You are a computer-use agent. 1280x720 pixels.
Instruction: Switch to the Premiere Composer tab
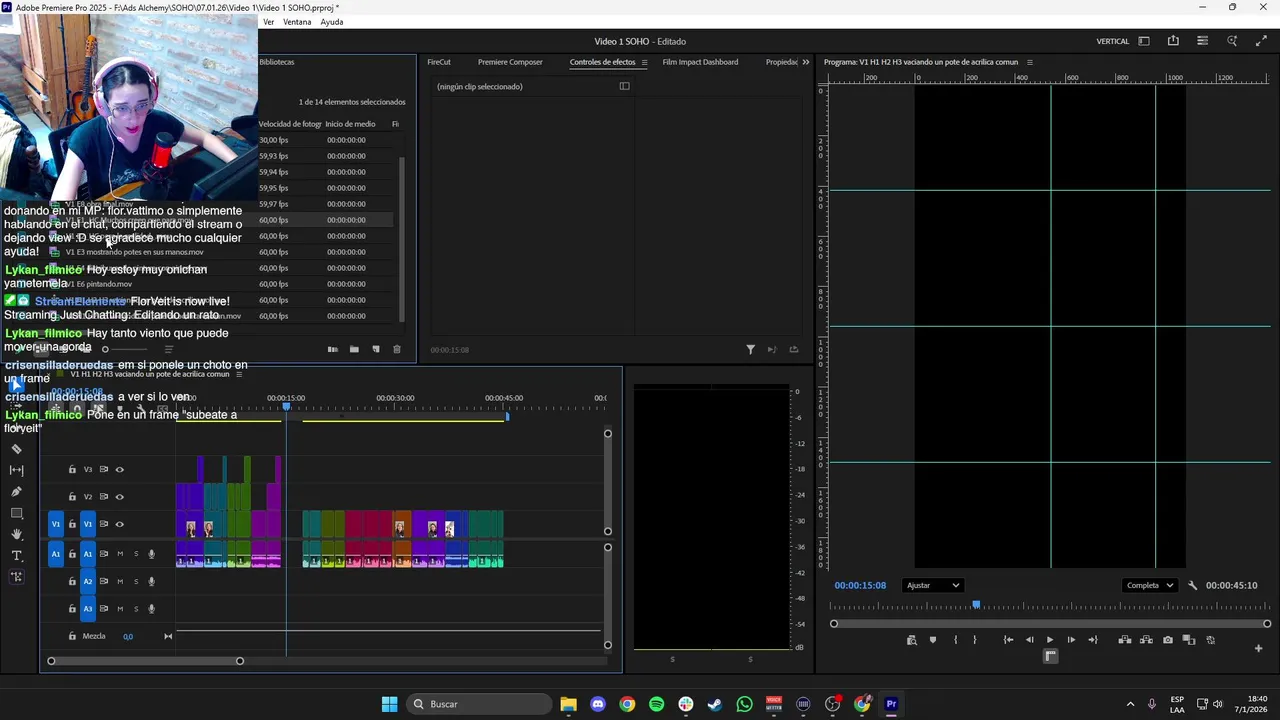[x=510, y=62]
